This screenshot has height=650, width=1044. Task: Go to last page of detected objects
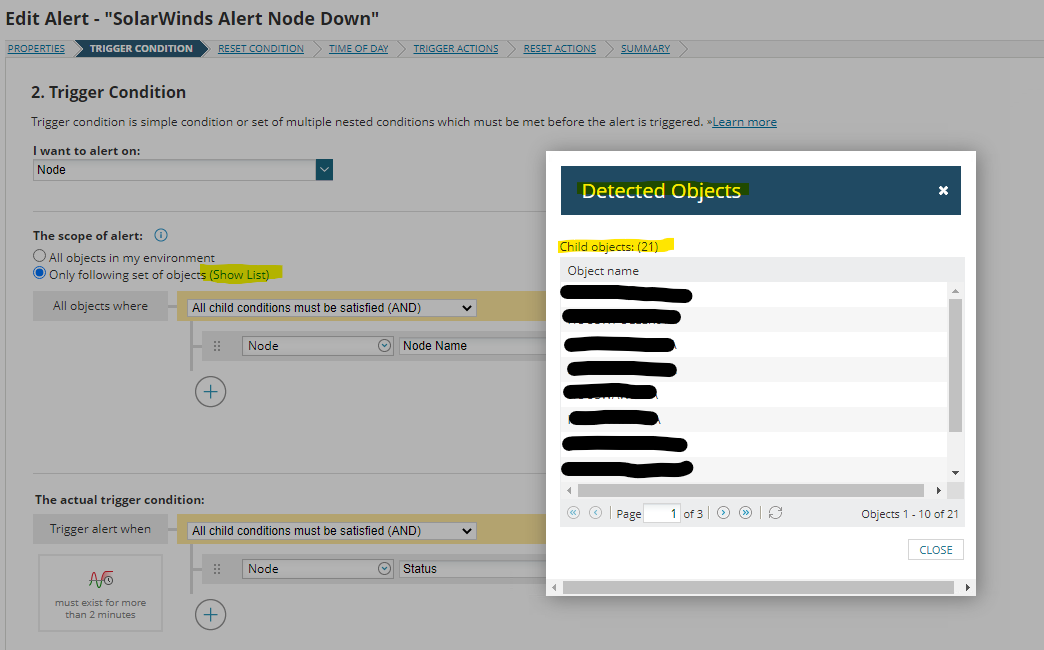pos(746,513)
